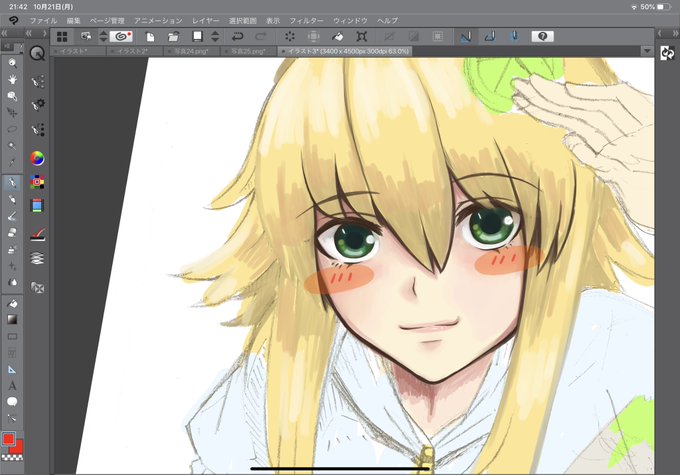Open レイヤー menu
This screenshot has width=680, height=475.
point(206,21)
